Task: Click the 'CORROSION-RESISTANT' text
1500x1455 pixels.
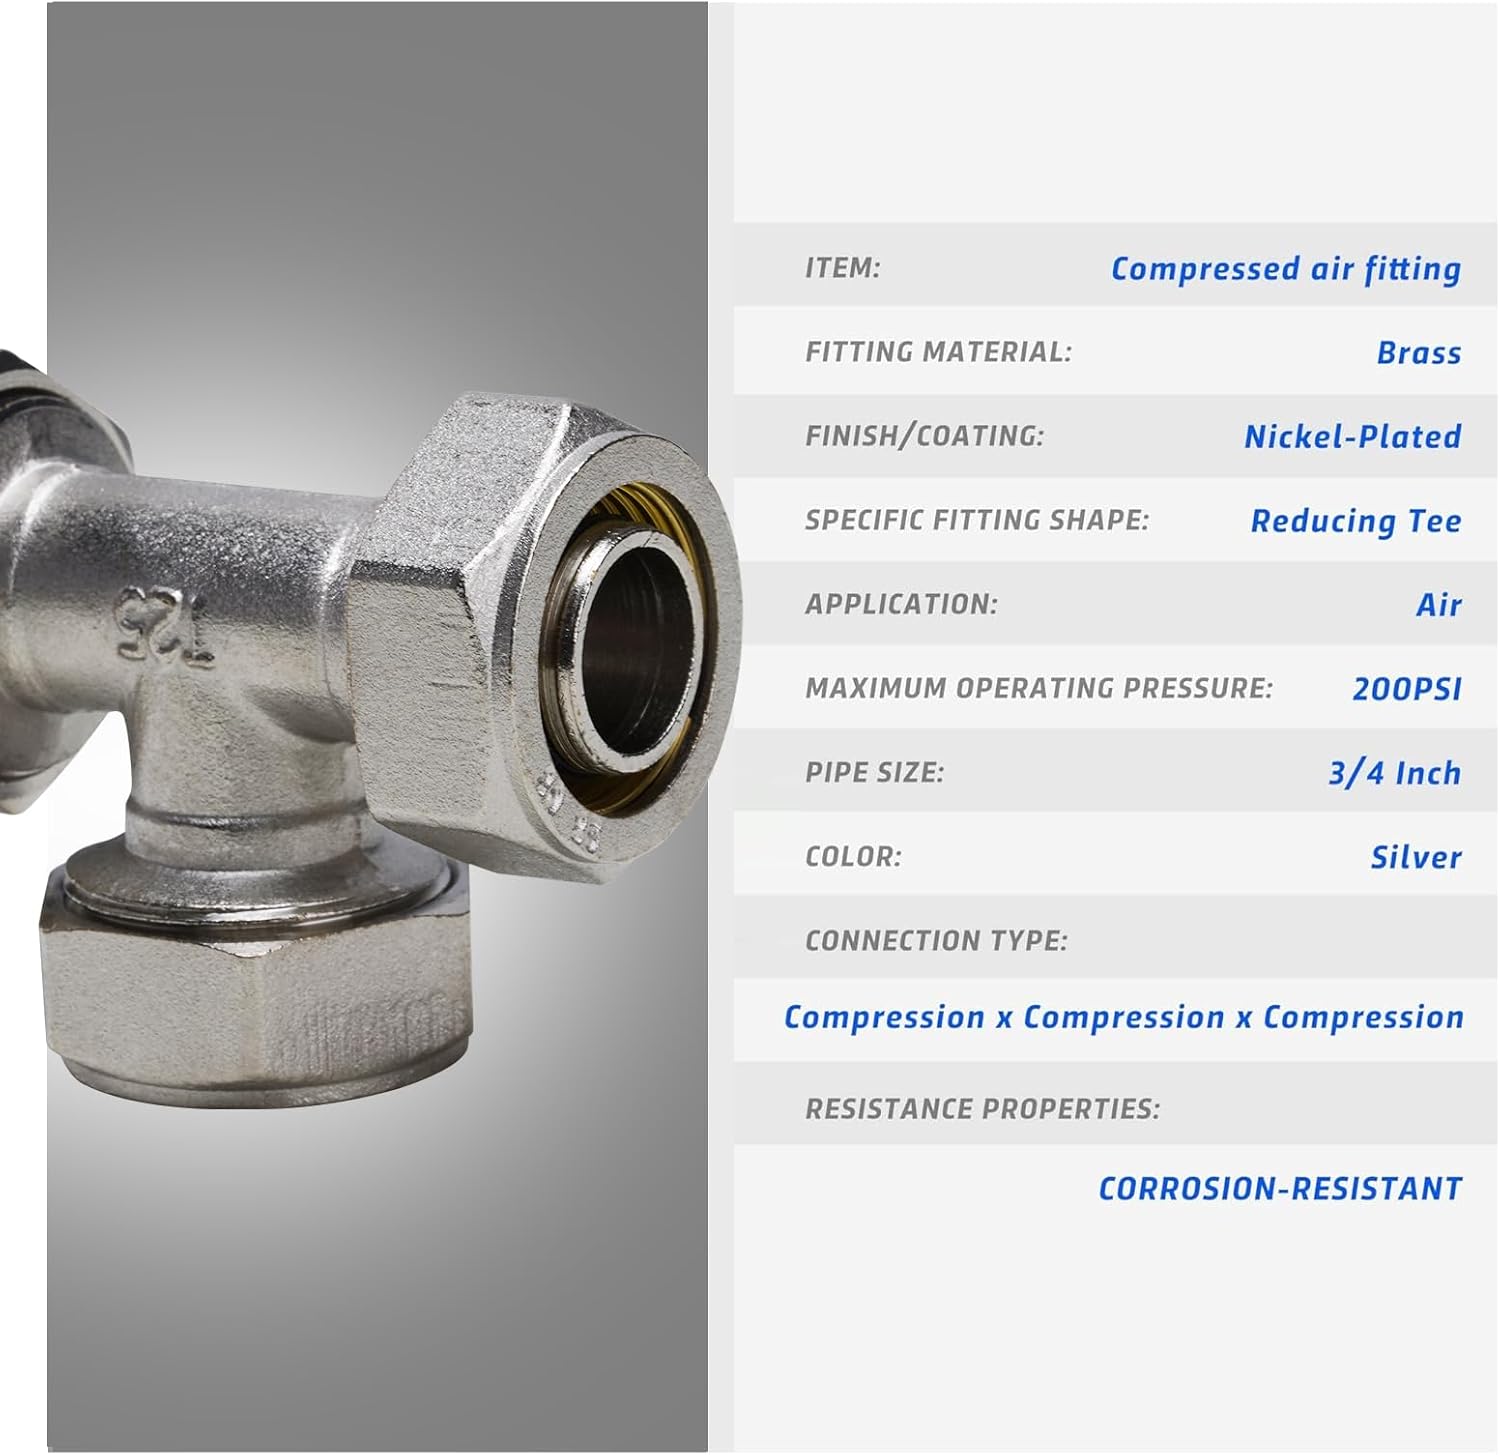Action: (1280, 1189)
